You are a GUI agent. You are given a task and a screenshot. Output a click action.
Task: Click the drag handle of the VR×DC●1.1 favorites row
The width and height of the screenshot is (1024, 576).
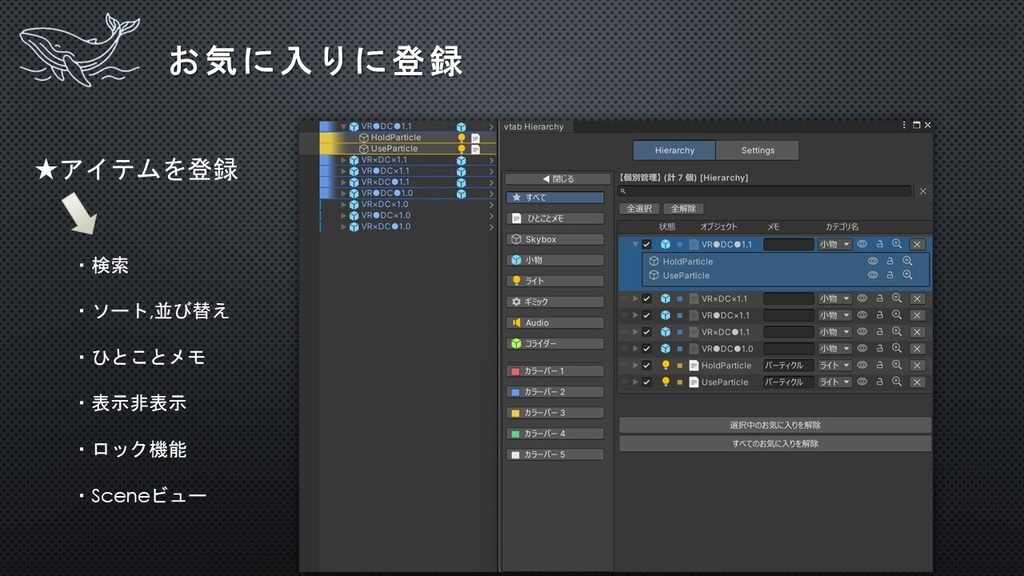[x=624, y=332]
